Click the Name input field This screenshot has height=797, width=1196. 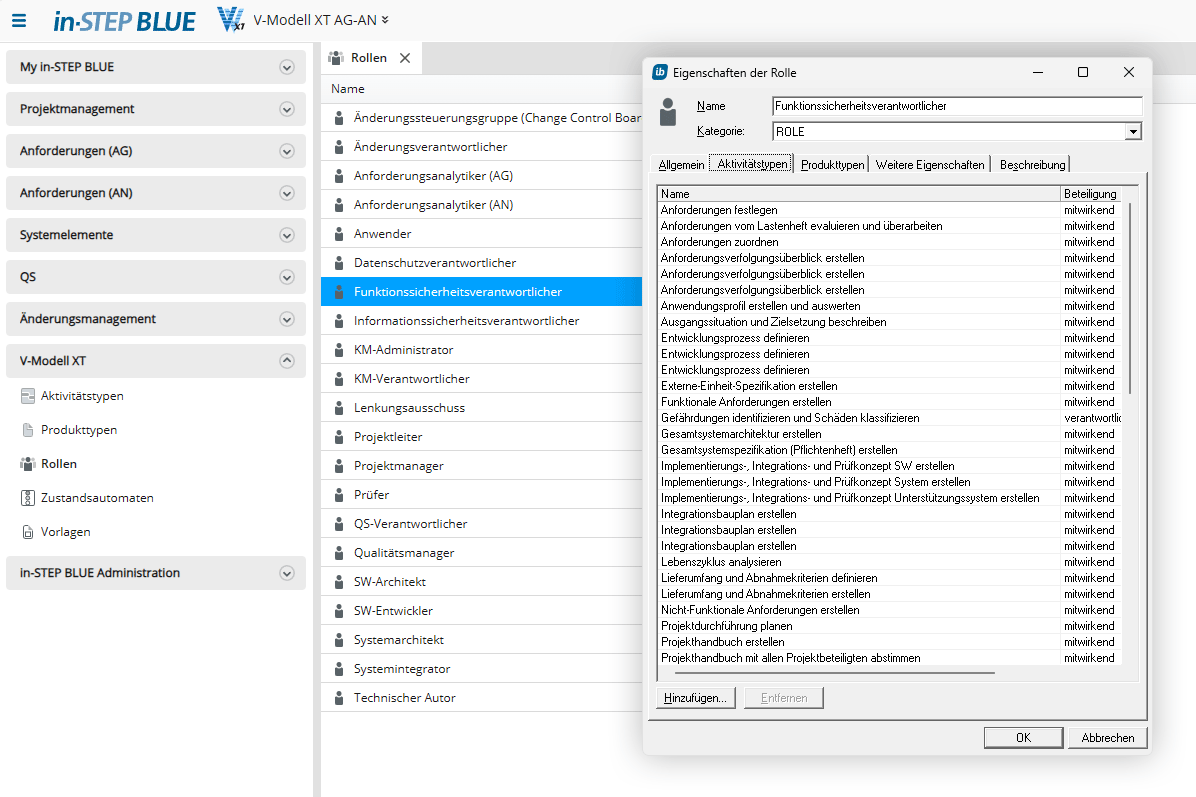(x=956, y=106)
